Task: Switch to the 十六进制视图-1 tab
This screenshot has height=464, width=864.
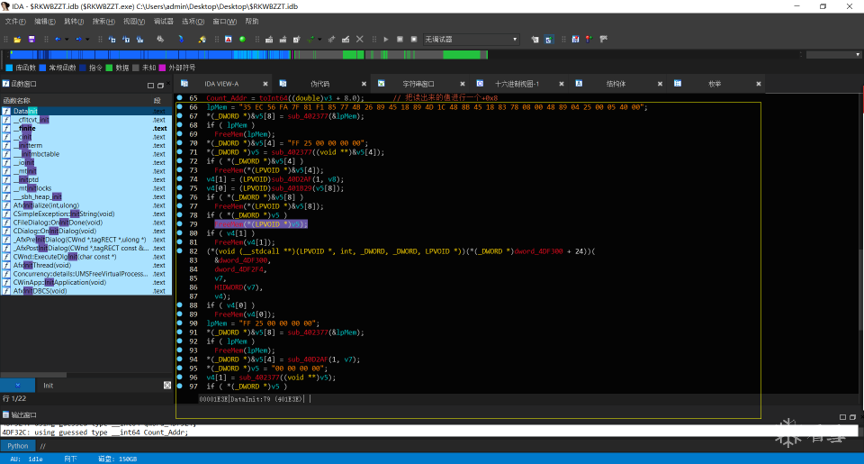Action: coord(516,84)
